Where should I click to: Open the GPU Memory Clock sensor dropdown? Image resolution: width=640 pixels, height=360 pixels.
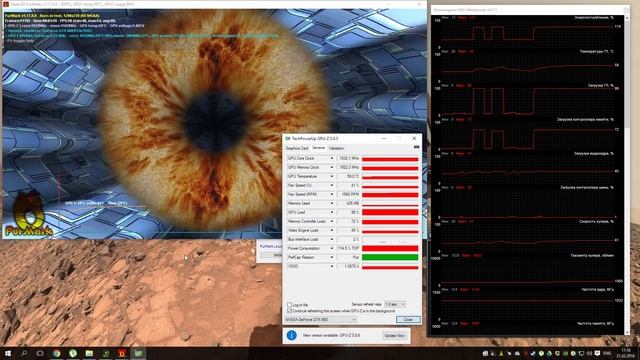pos(331,167)
